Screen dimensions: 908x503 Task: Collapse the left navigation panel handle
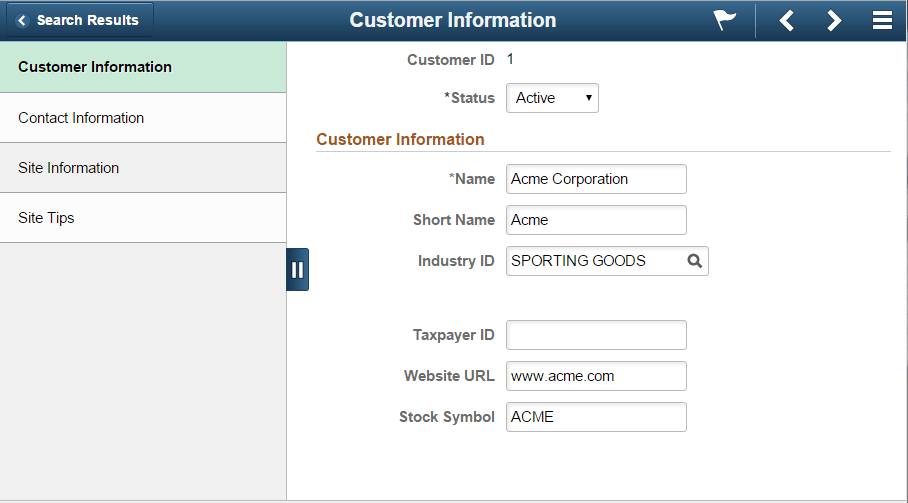[298, 269]
